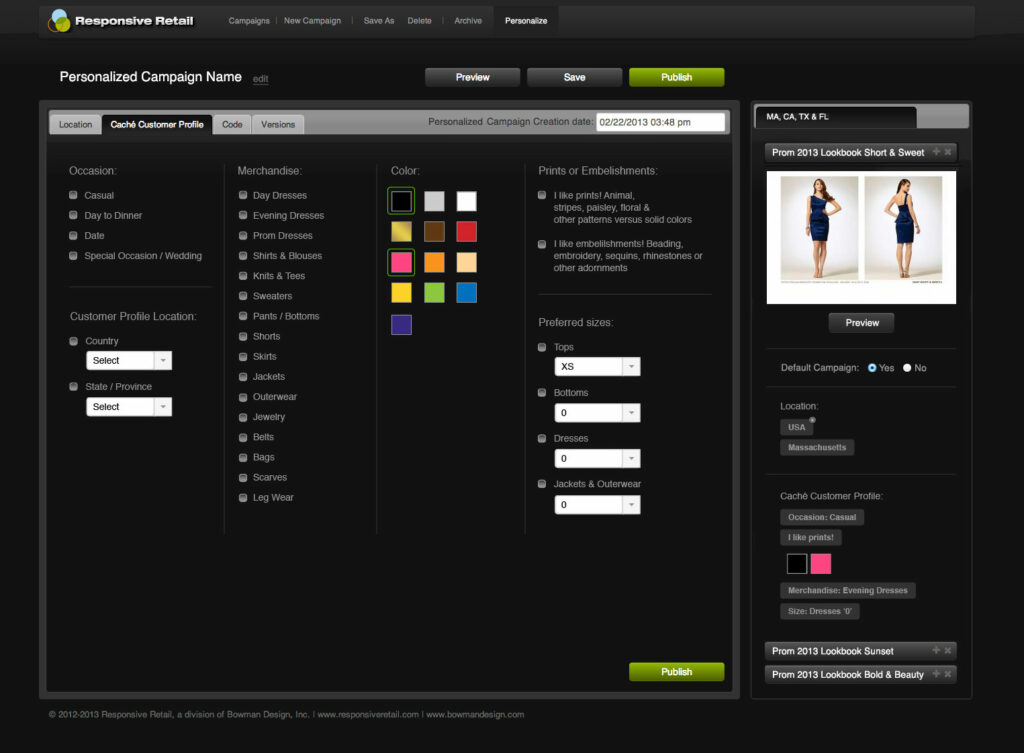The width and height of the screenshot is (1024, 753).
Task: Open the Tops size dropdown showing XS
Action: (x=598, y=366)
